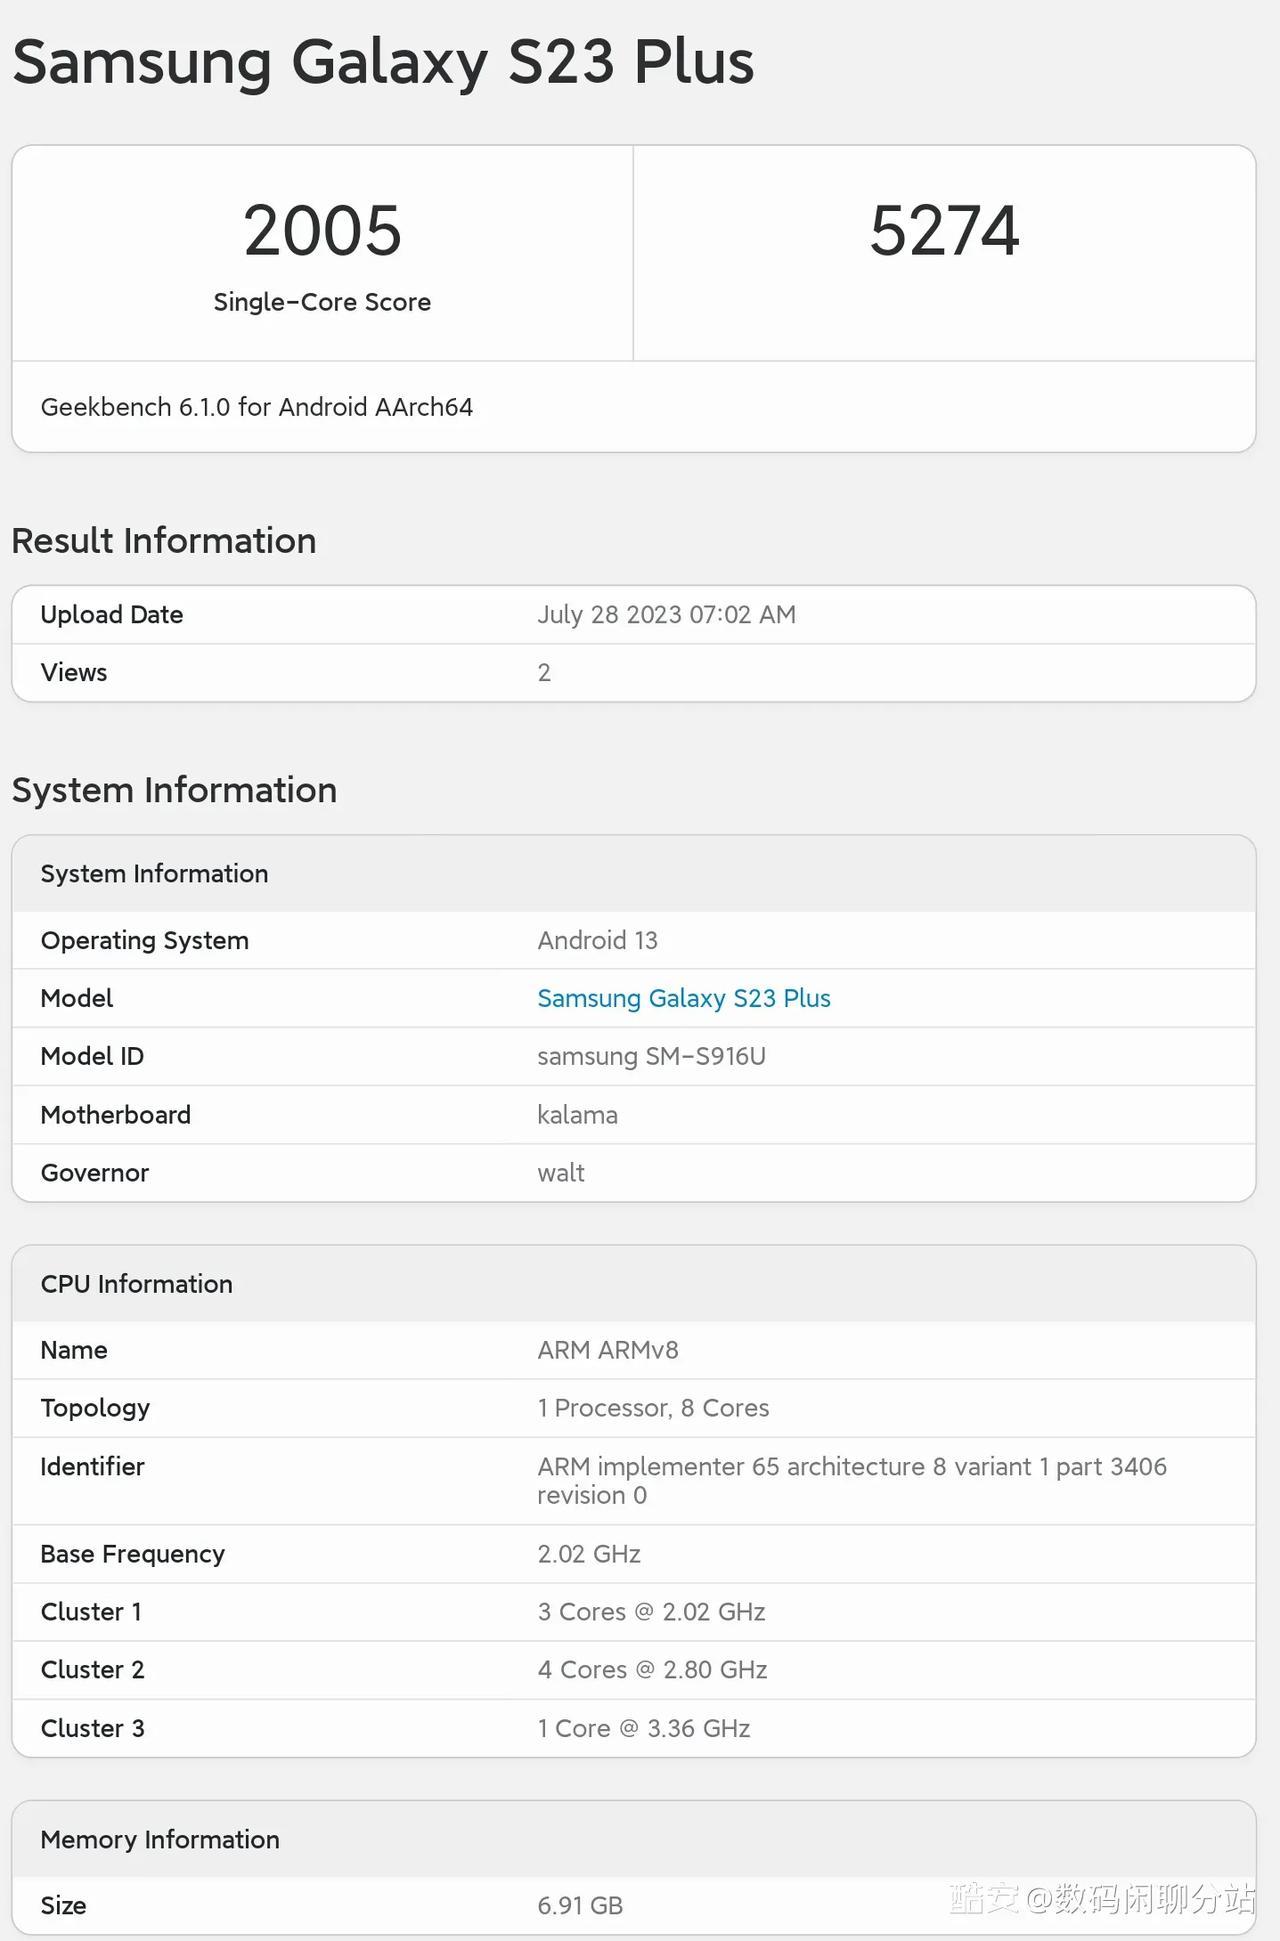Select the ARM ARMv8 CPU name
This screenshot has width=1280, height=1941.
(x=608, y=1350)
